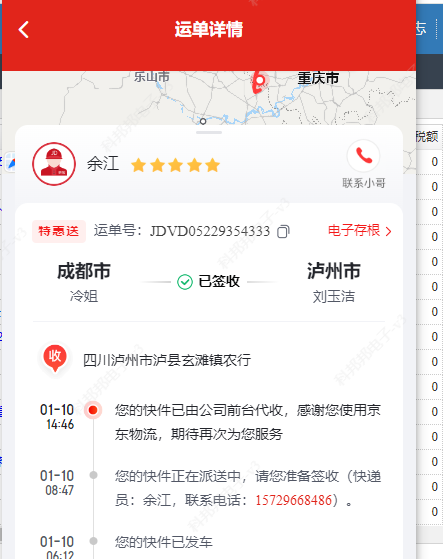The height and width of the screenshot is (559, 443).
Task: Copy the waybill number JDVD05229354333
Action: [x=284, y=232]
